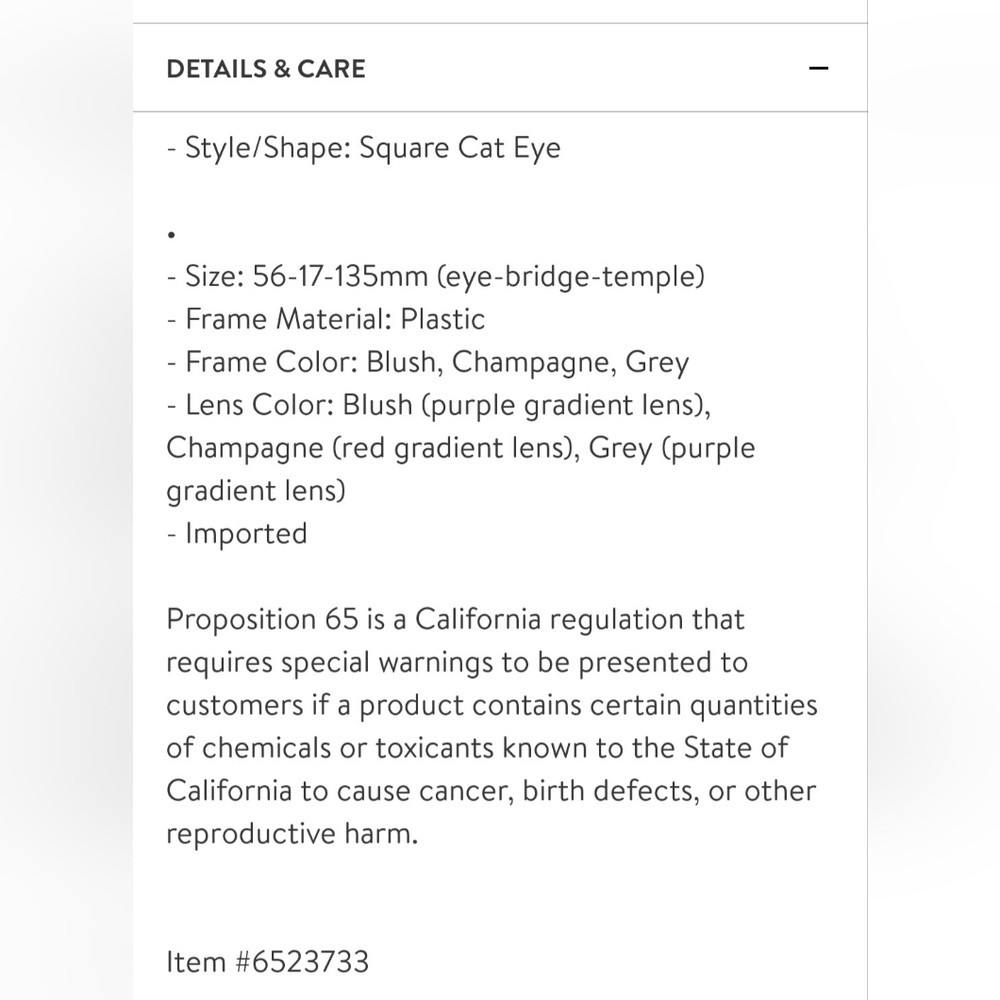Viewport: 1000px width, 1000px height.
Task: Select the Size: 56-17-135mm text line
Action: 436,277
